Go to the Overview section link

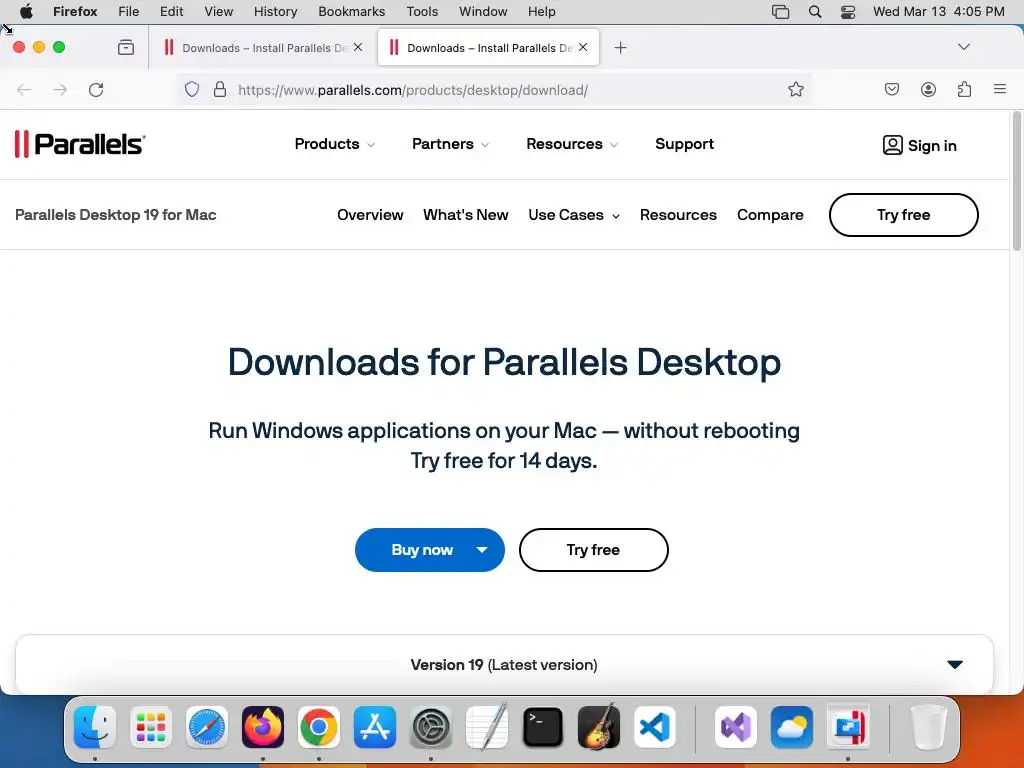click(x=370, y=215)
